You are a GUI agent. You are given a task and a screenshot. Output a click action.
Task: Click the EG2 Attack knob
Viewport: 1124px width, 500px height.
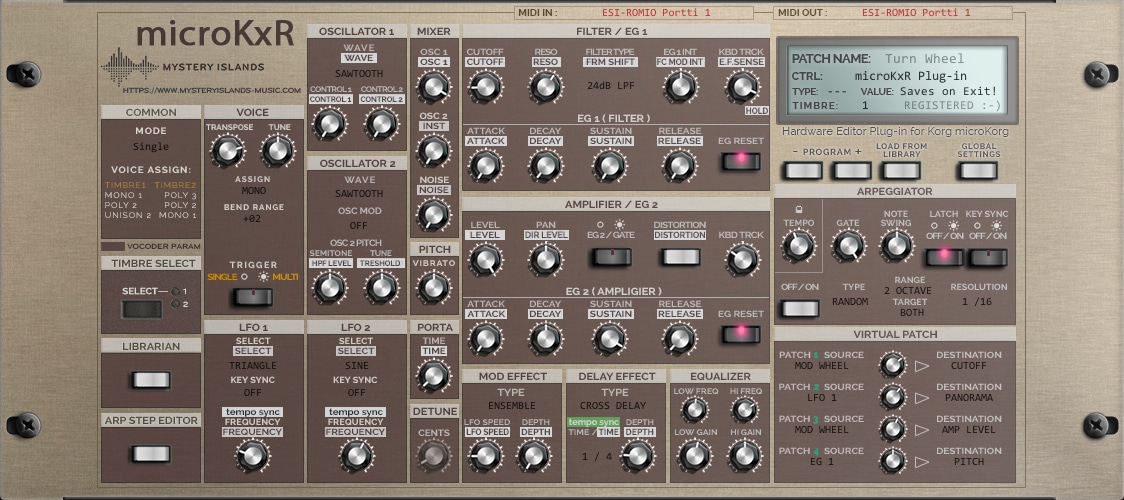pyautogui.click(x=485, y=338)
